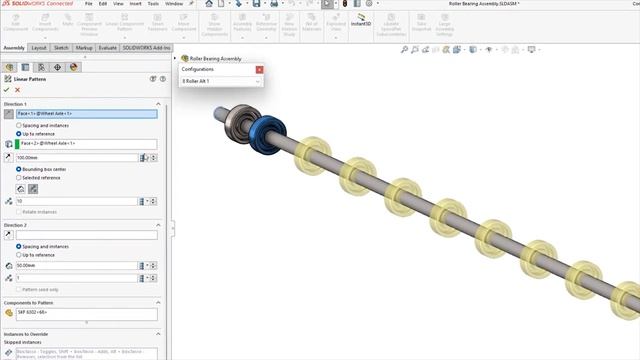The image size is (640, 360).
Task: Collapse the Components to Pattern section
Action: click(158, 303)
